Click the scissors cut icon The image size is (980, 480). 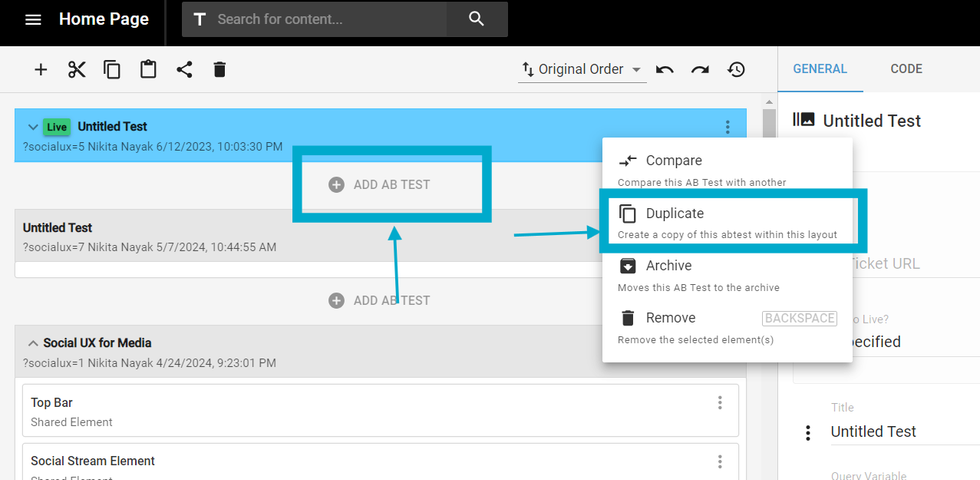click(x=77, y=70)
